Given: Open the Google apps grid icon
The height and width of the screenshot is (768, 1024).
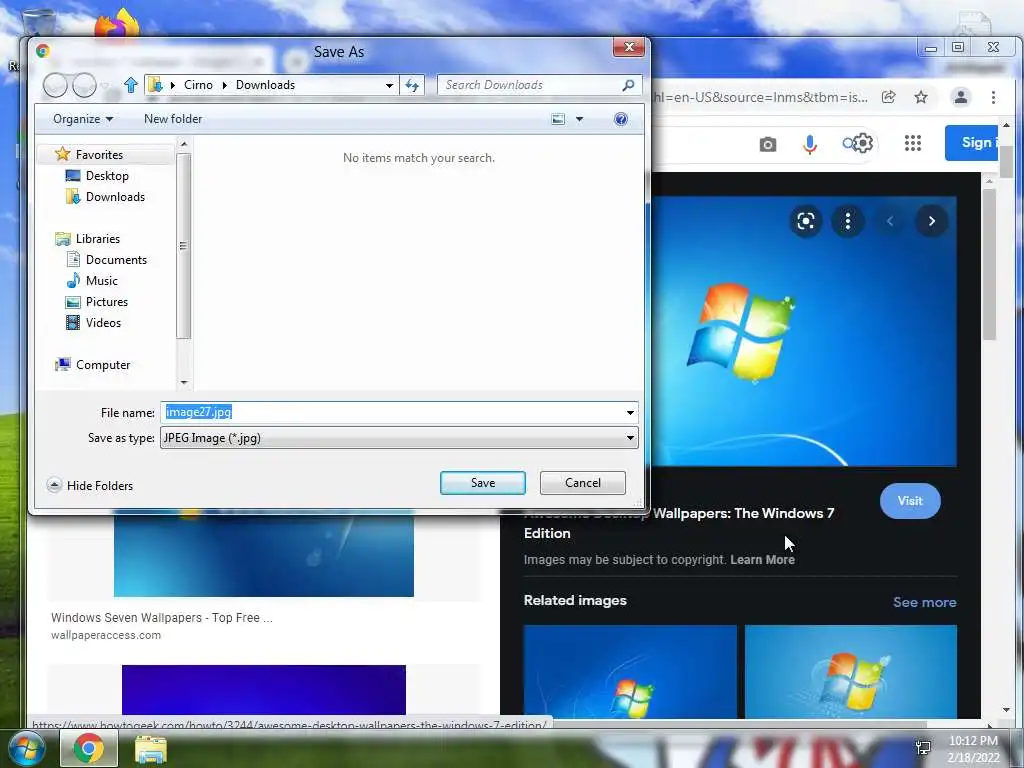Looking at the screenshot, I should pos(913,143).
